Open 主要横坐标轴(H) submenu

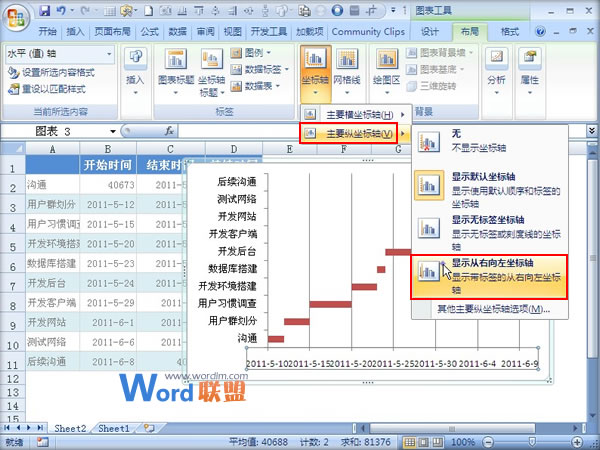[355, 114]
